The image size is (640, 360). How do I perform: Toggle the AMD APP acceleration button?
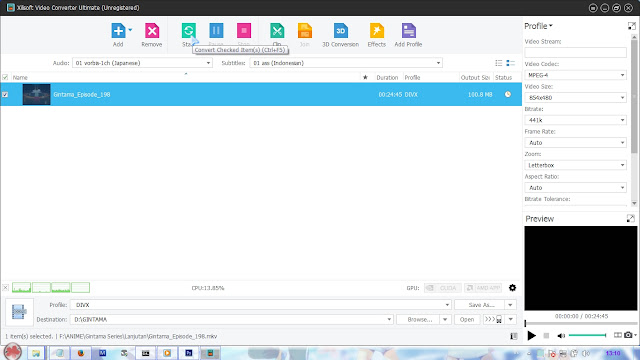pos(484,288)
